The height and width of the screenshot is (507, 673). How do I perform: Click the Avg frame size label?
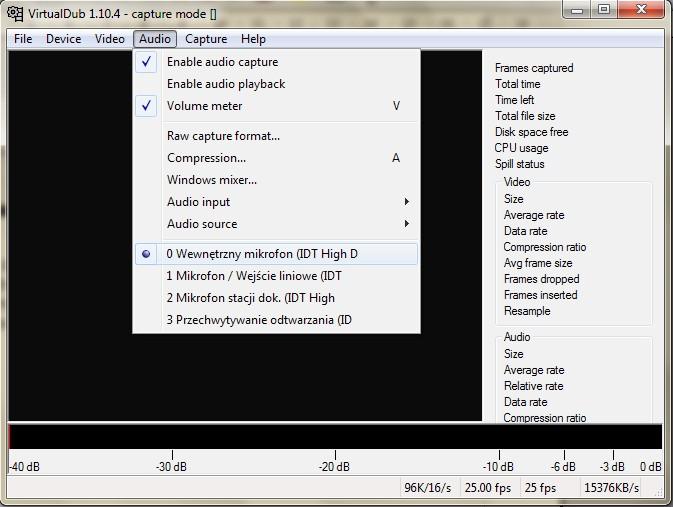[x=538, y=263]
